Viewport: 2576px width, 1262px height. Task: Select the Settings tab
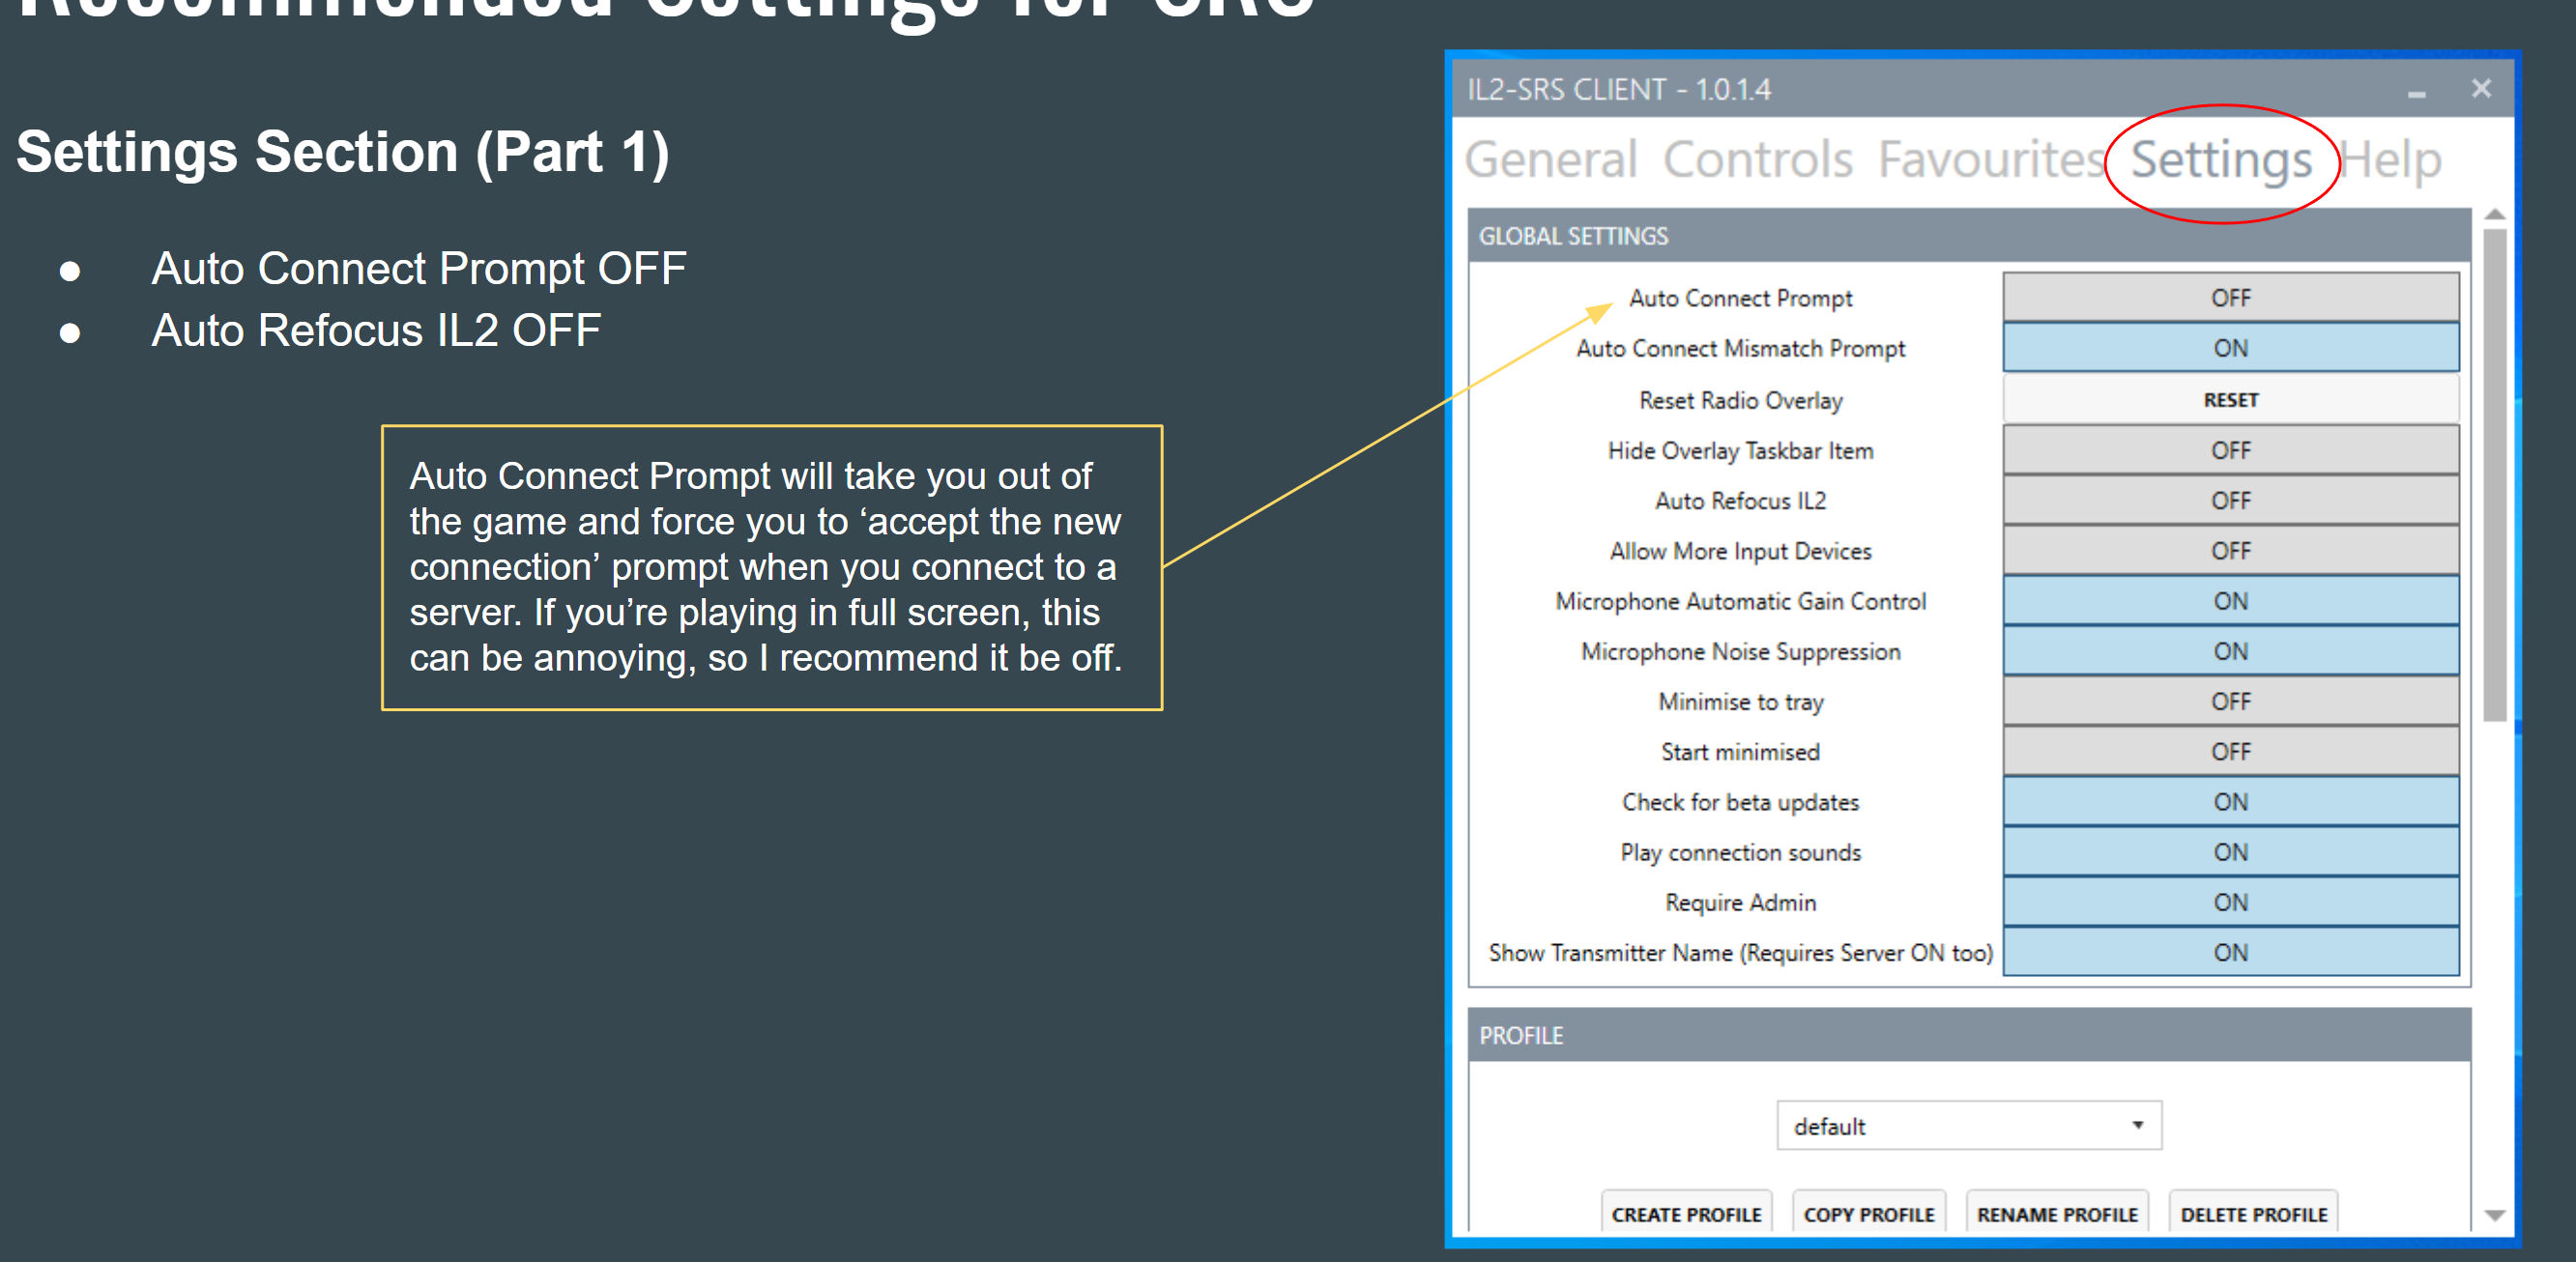[2221, 160]
